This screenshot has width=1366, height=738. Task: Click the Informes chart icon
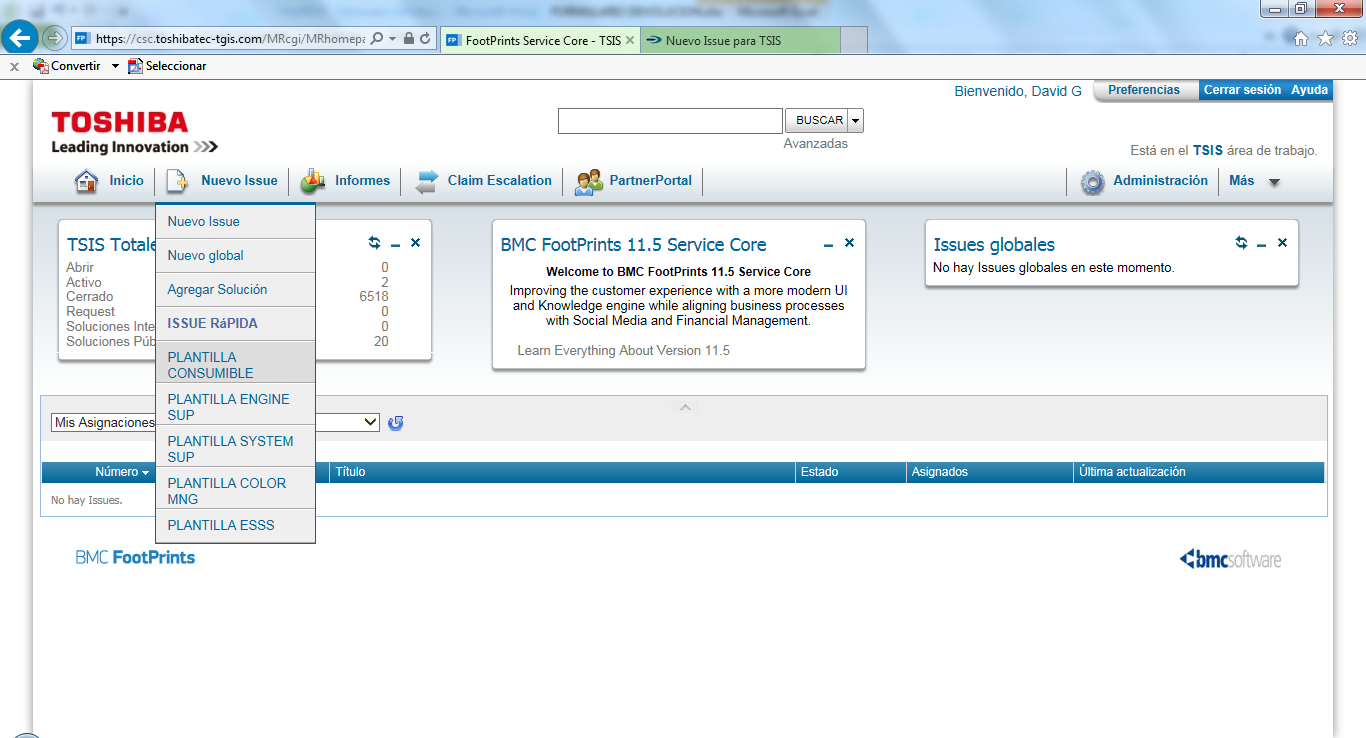pos(313,182)
